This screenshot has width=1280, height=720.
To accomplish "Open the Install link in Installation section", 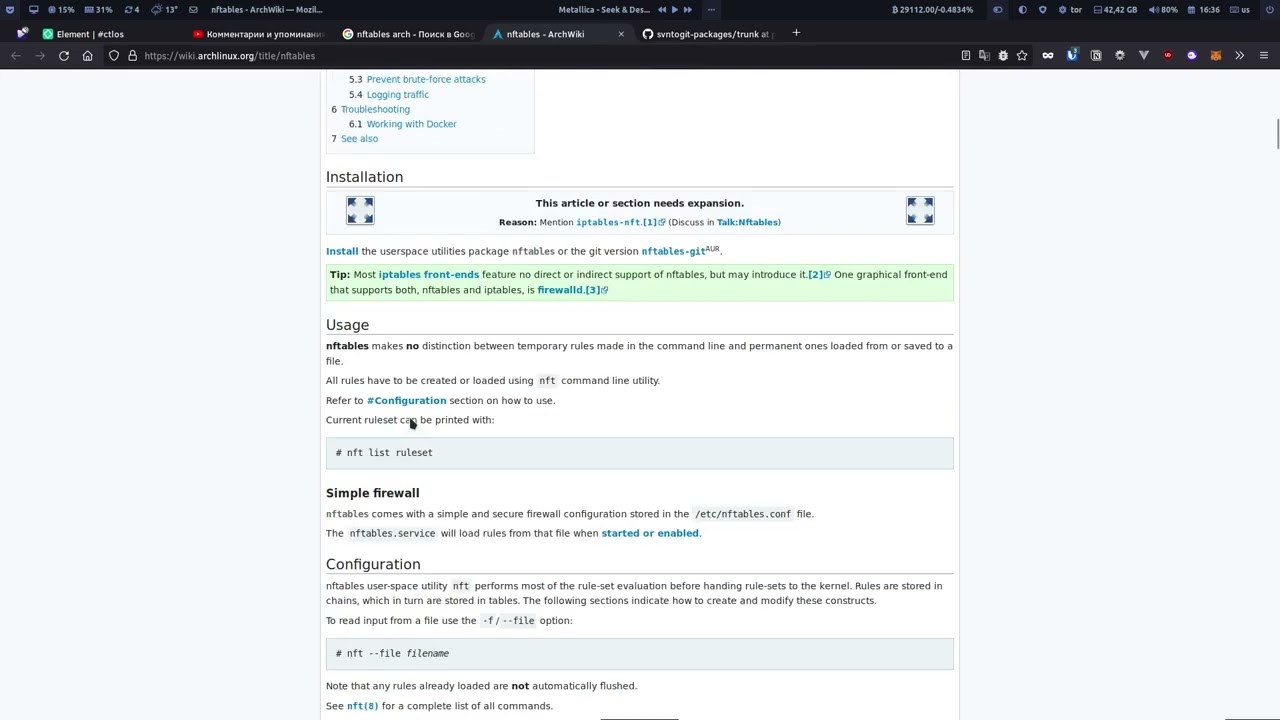I will [342, 251].
